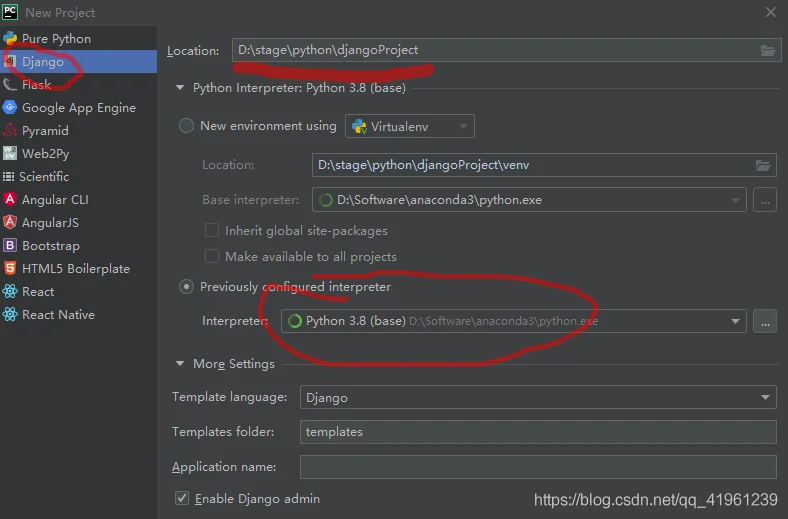Viewport: 788px width, 519px height.
Task: Browse folder for project Location
Action: click(767, 50)
